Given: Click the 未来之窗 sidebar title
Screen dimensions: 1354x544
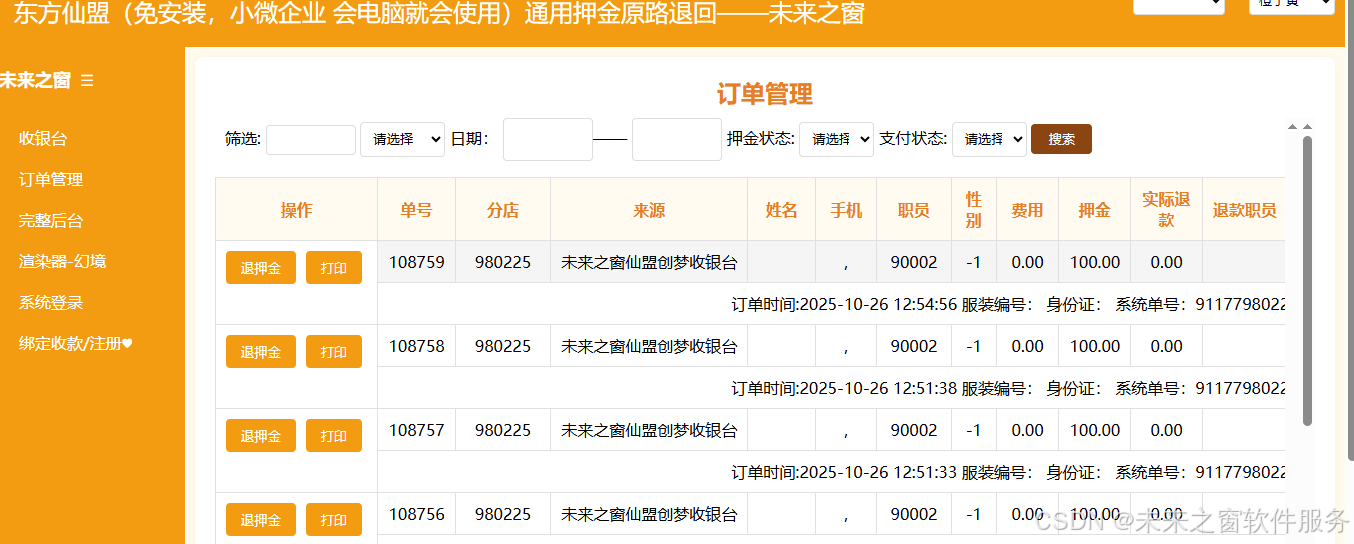Looking at the screenshot, I should click(35, 81).
